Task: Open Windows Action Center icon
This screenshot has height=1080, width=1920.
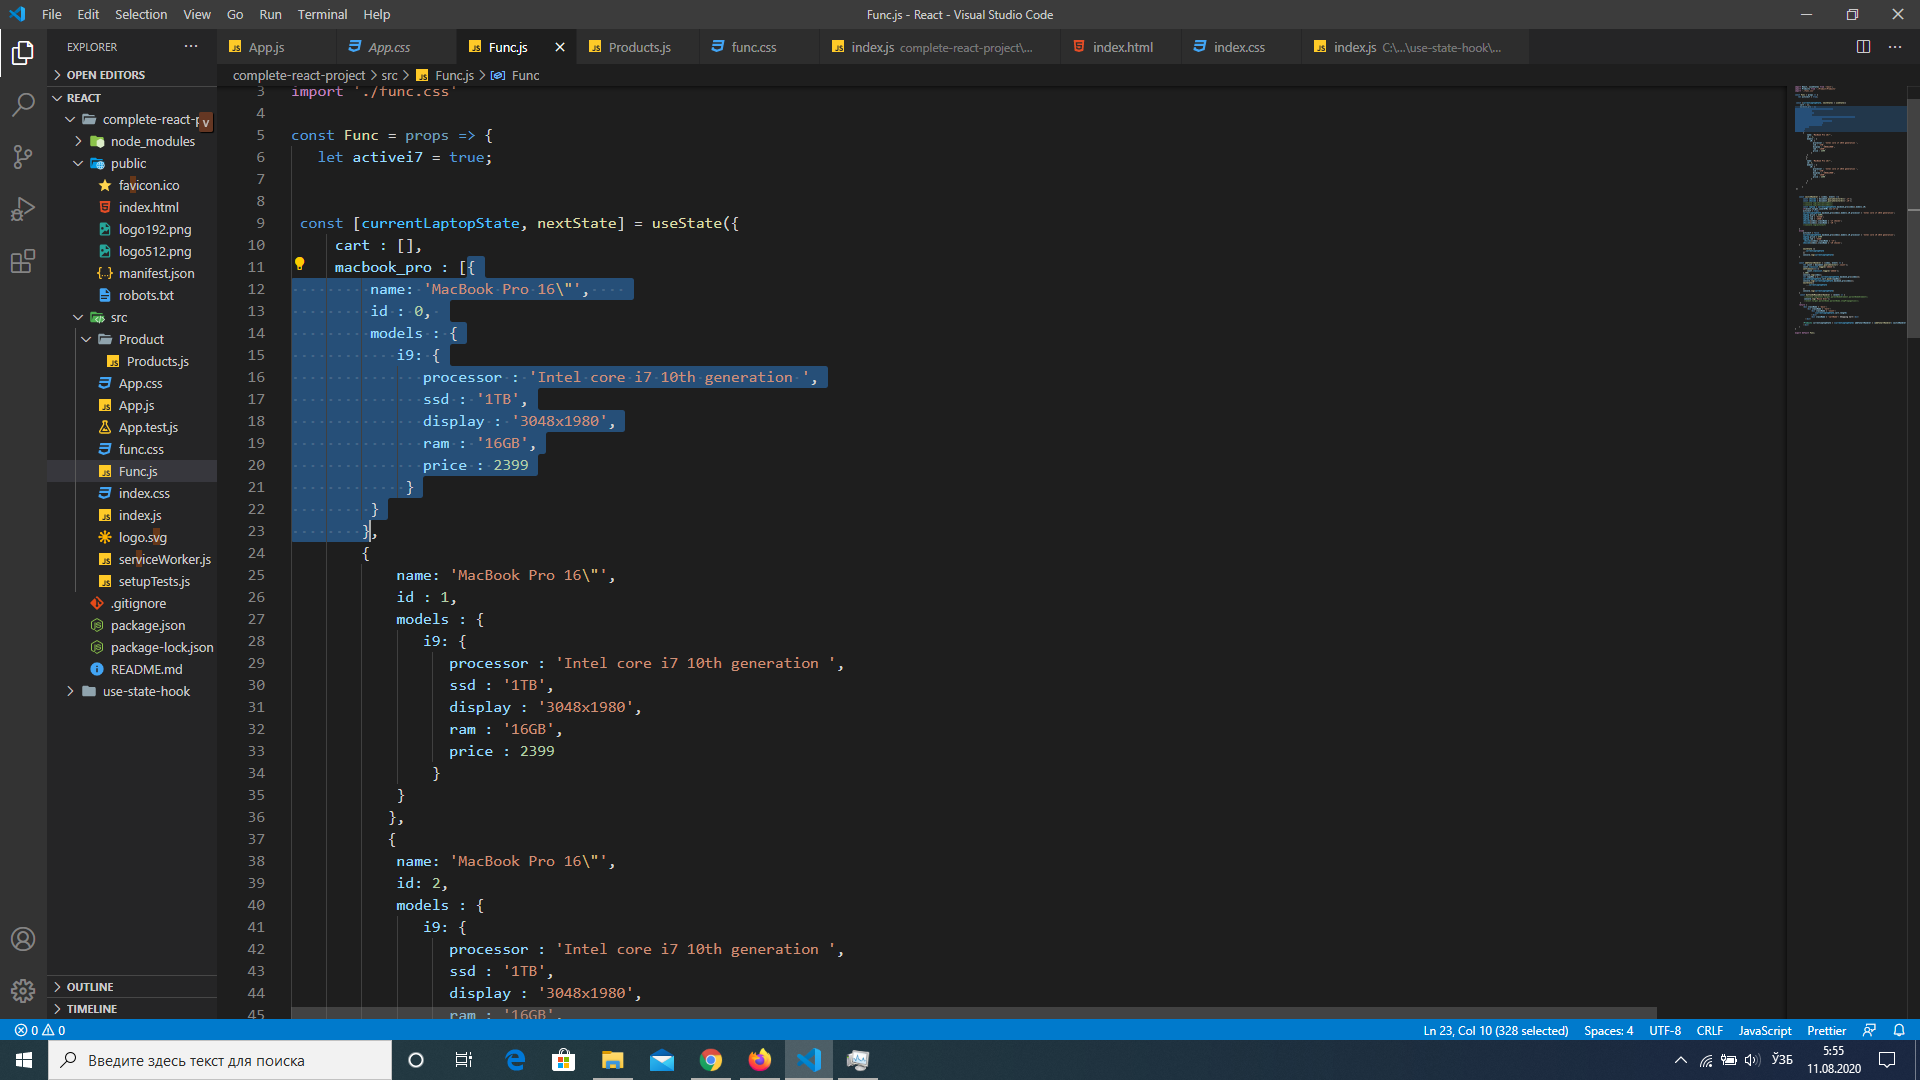Action: [1887, 1060]
